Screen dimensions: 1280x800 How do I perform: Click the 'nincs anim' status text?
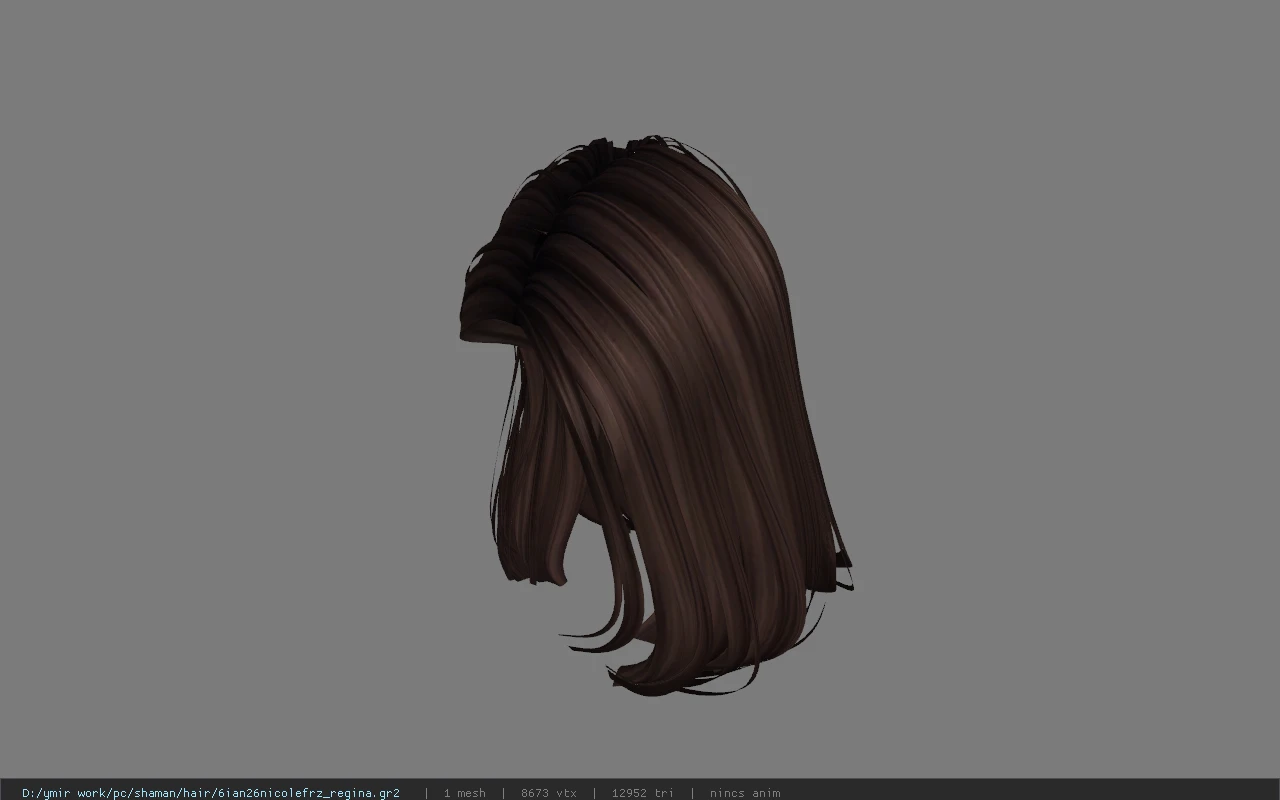coord(745,793)
